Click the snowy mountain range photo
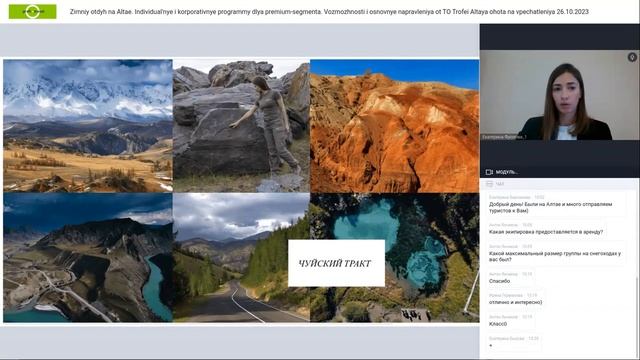The height and width of the screenshot is (360, 640). click(x=88, y=126)
